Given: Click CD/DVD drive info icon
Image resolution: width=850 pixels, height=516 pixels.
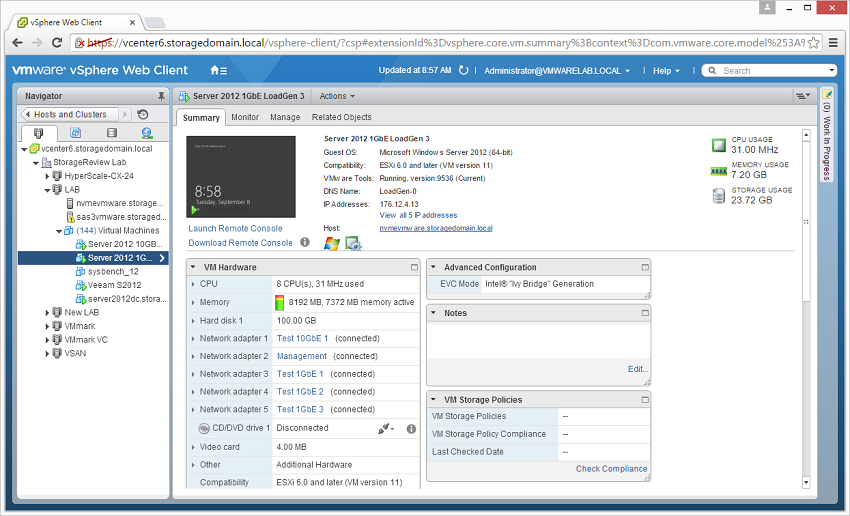Looking at the screenshot, I should coord(411,429).
